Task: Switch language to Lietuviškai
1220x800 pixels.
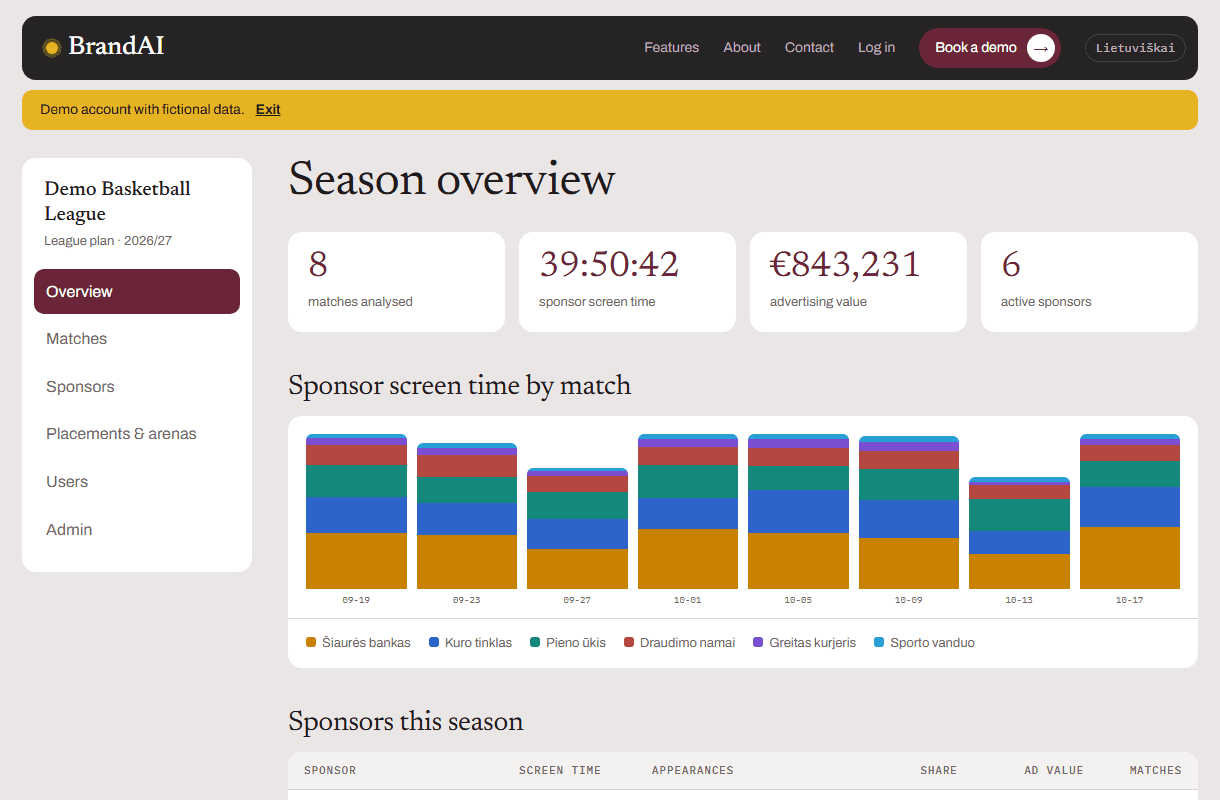Action: tap(1135, 48)
